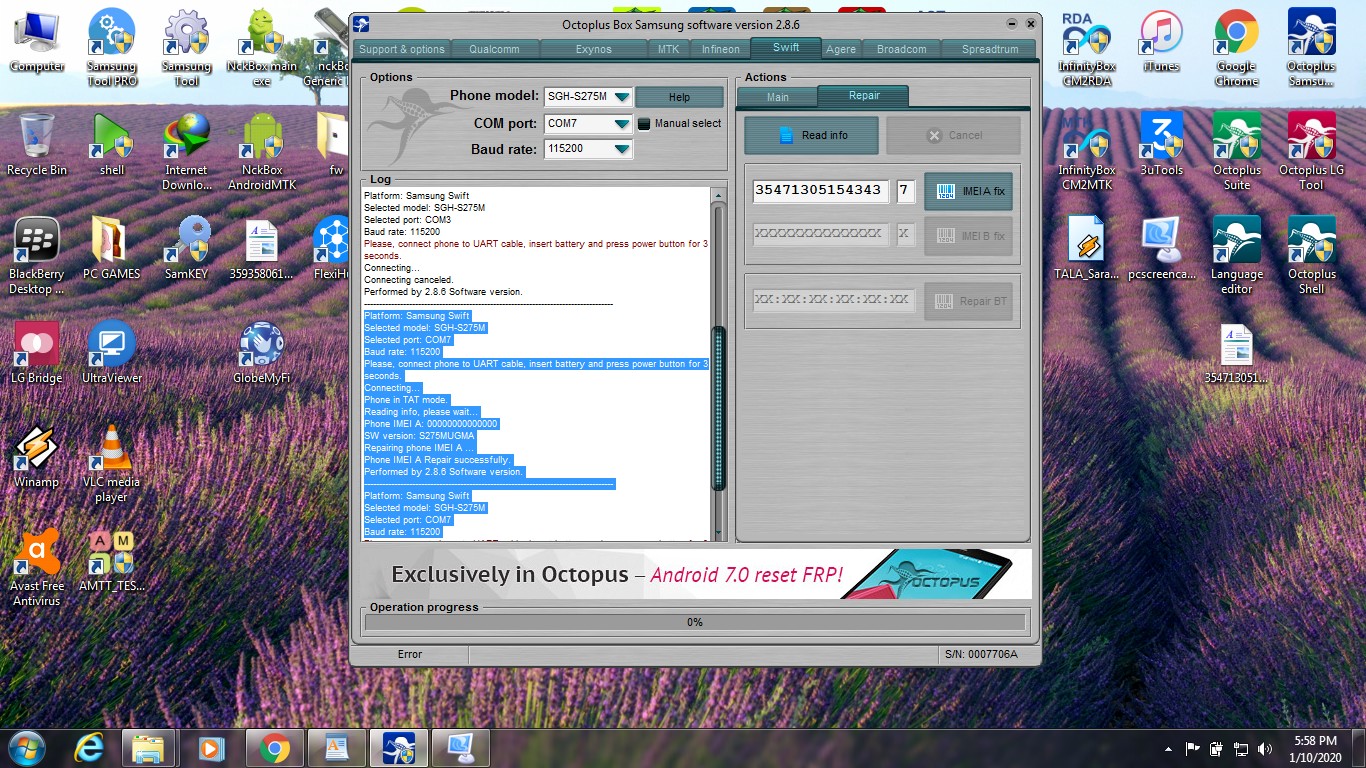Select log line 'Connecting canceled.'
Screen dimensions: 1366x768
click(408, 280)
